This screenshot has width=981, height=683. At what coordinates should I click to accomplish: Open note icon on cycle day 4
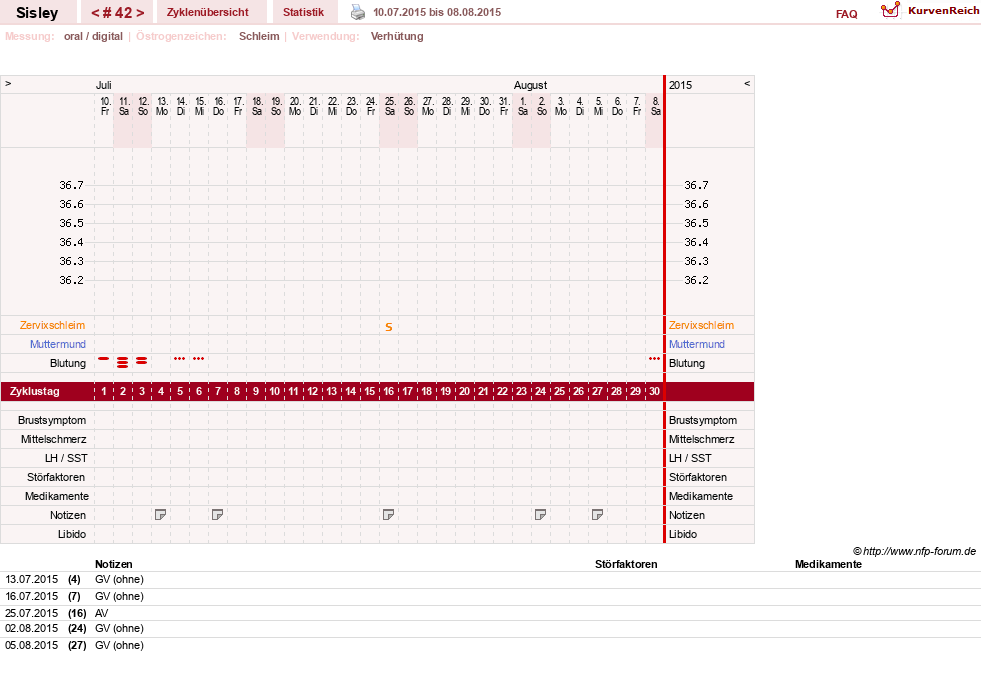coord(160,515)
